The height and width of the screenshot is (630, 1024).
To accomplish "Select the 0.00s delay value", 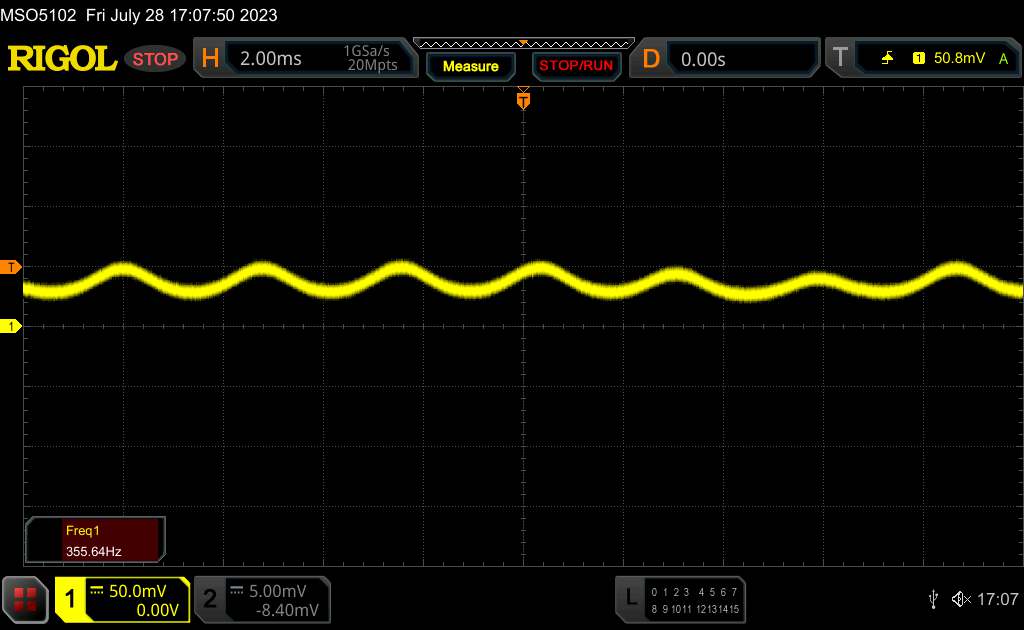I will tap(703, 59).
